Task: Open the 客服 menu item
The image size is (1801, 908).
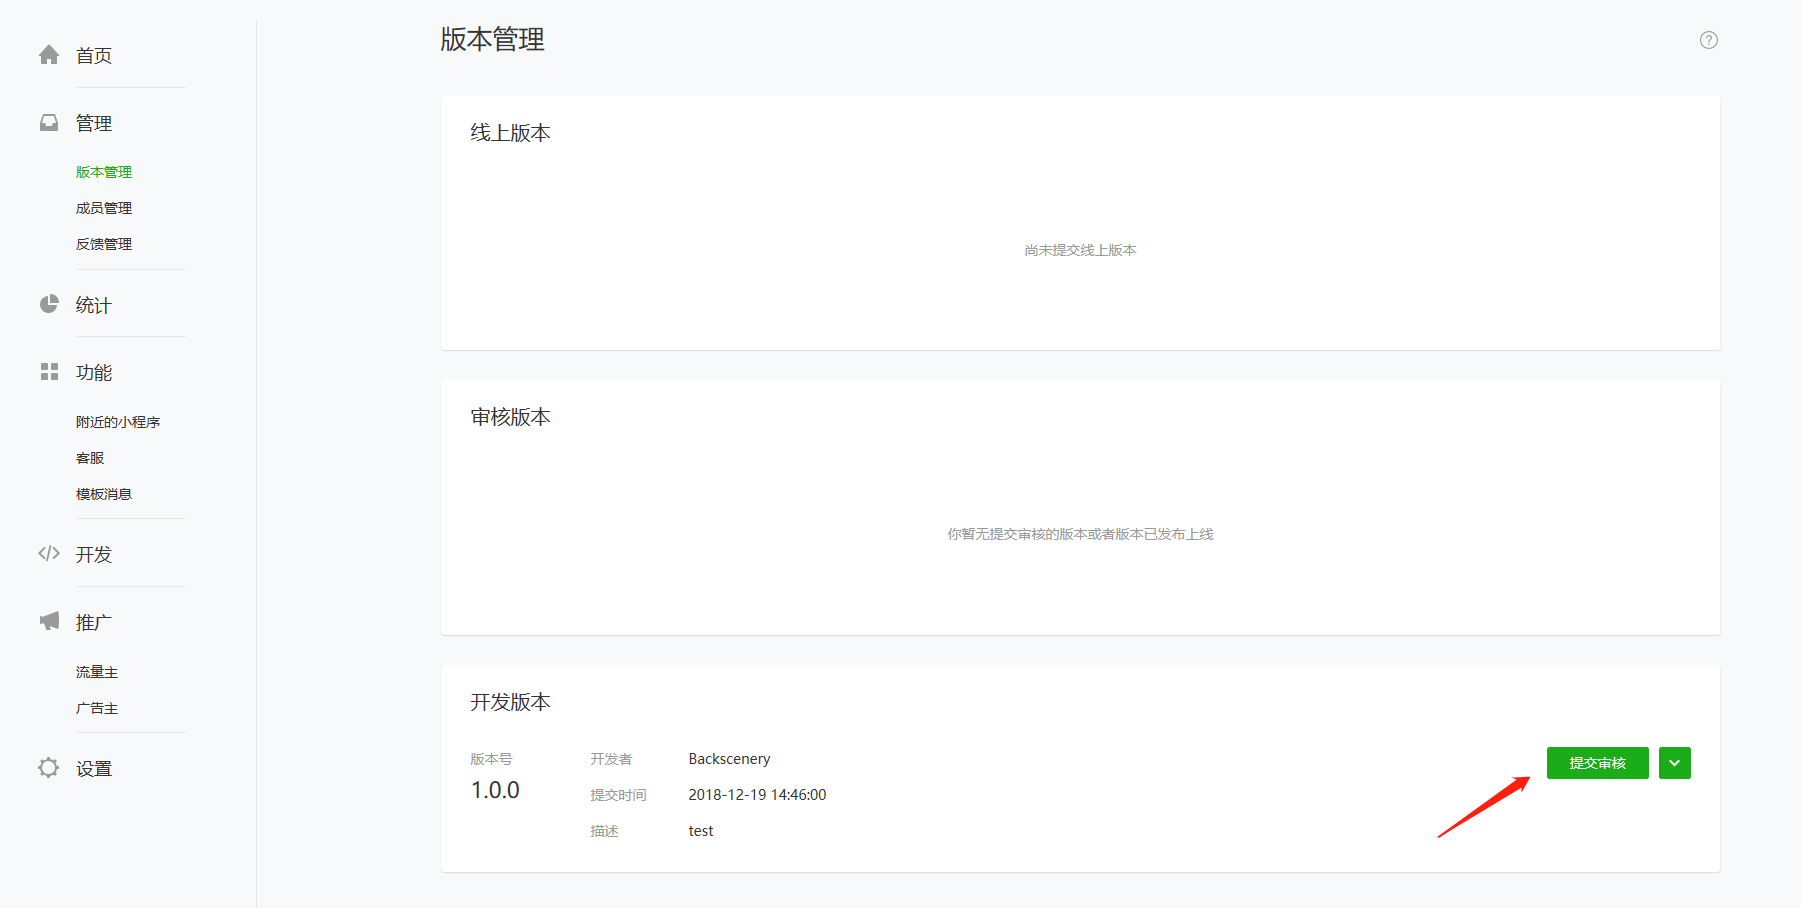Action: [x=90, y=458]
